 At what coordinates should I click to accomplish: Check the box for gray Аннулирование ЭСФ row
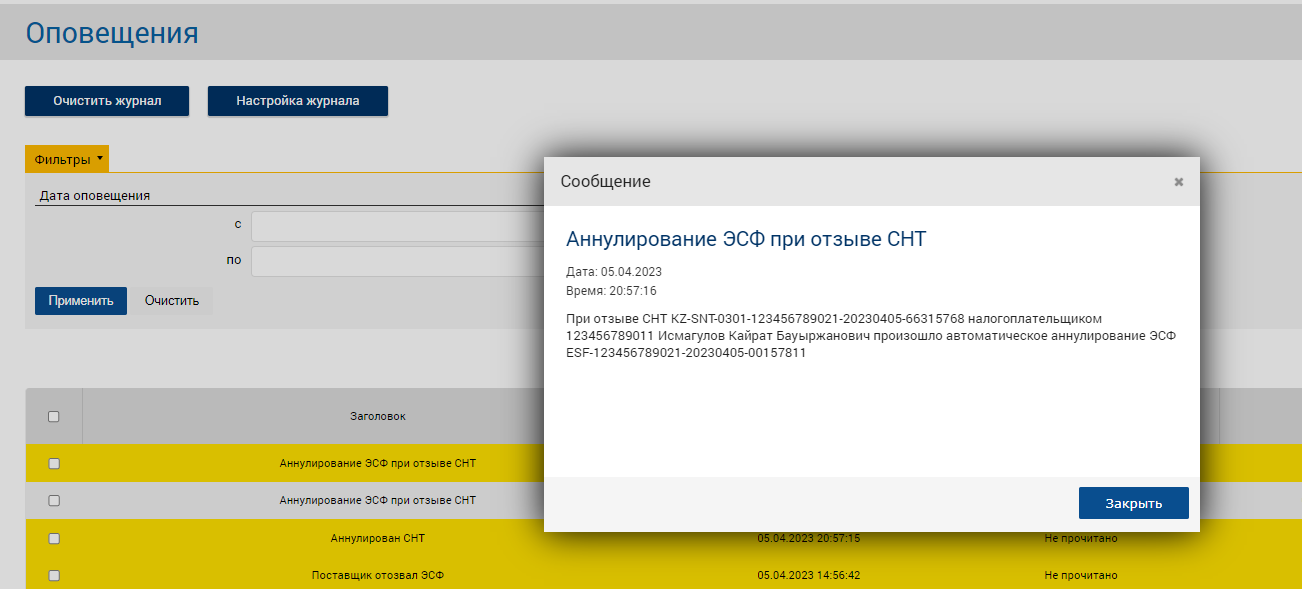click(x=54, y=500)
